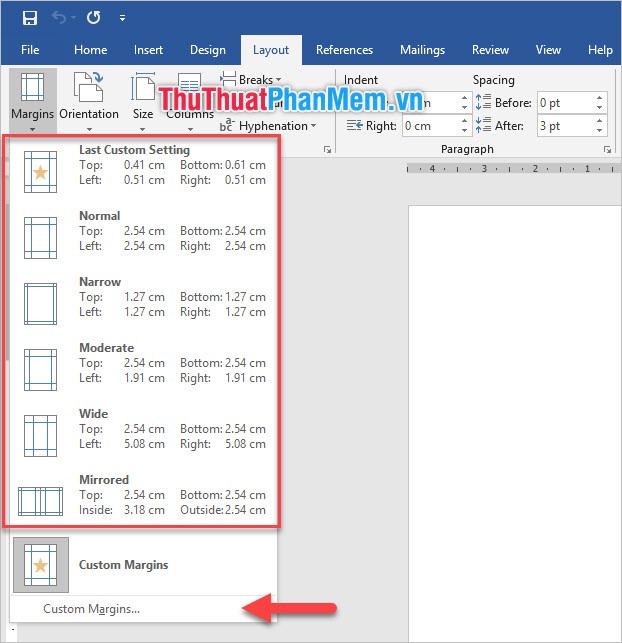
Task: Open the Help tab
Action: [600, 50]
